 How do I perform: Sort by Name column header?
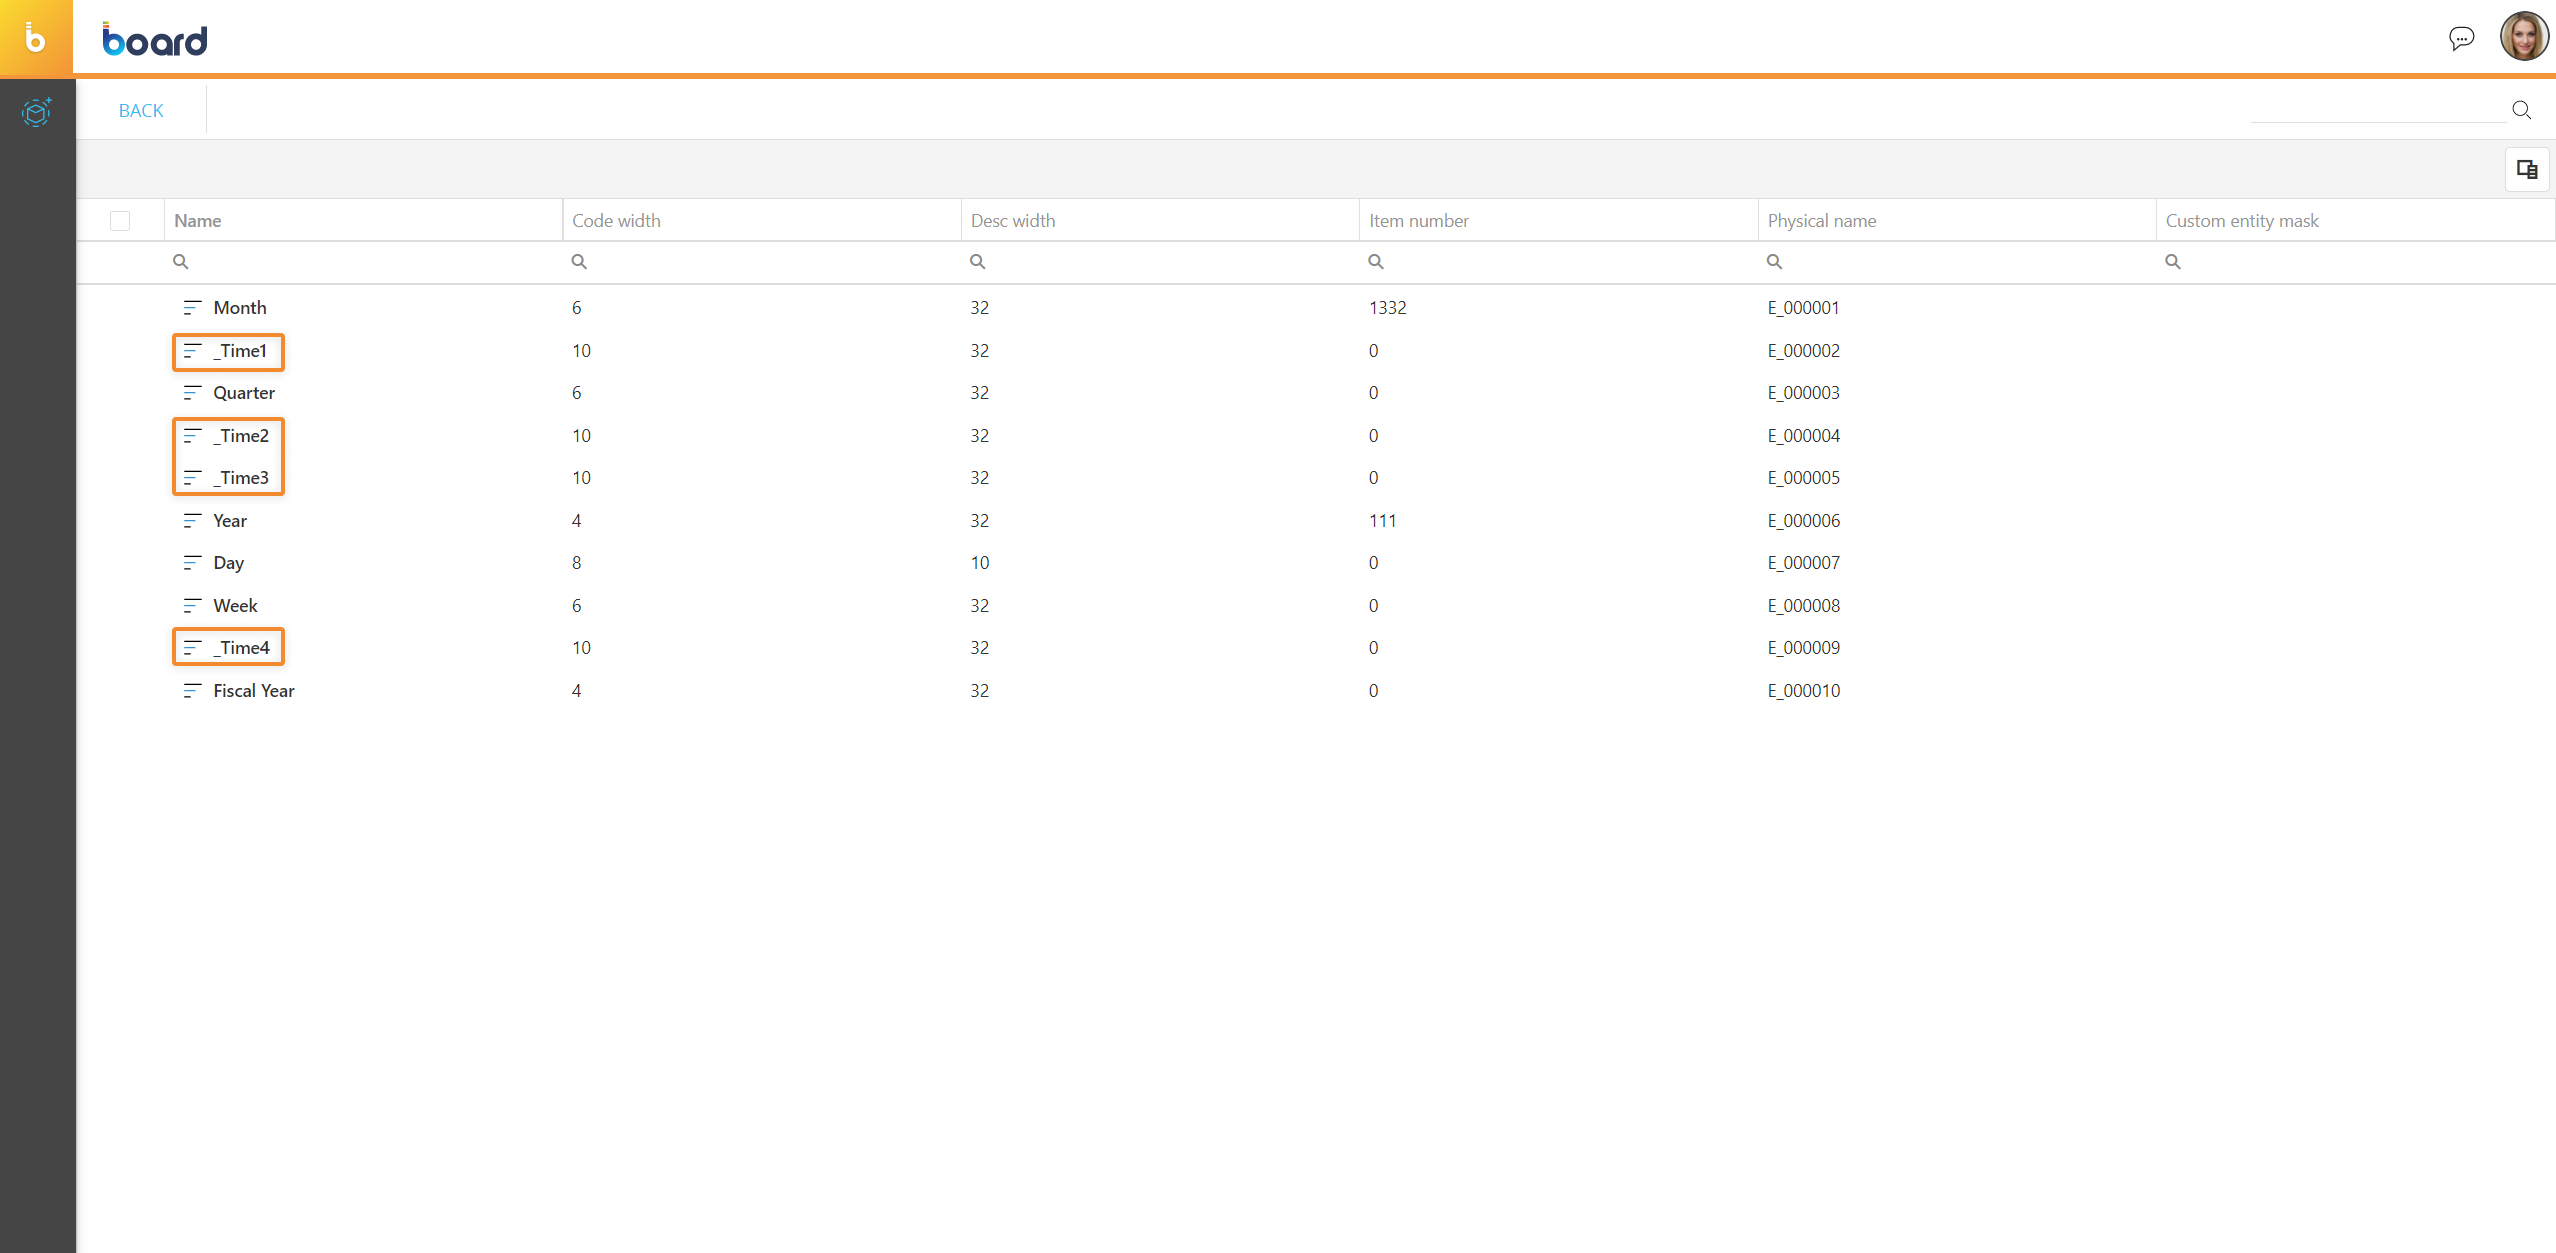[x=198, y=221]
